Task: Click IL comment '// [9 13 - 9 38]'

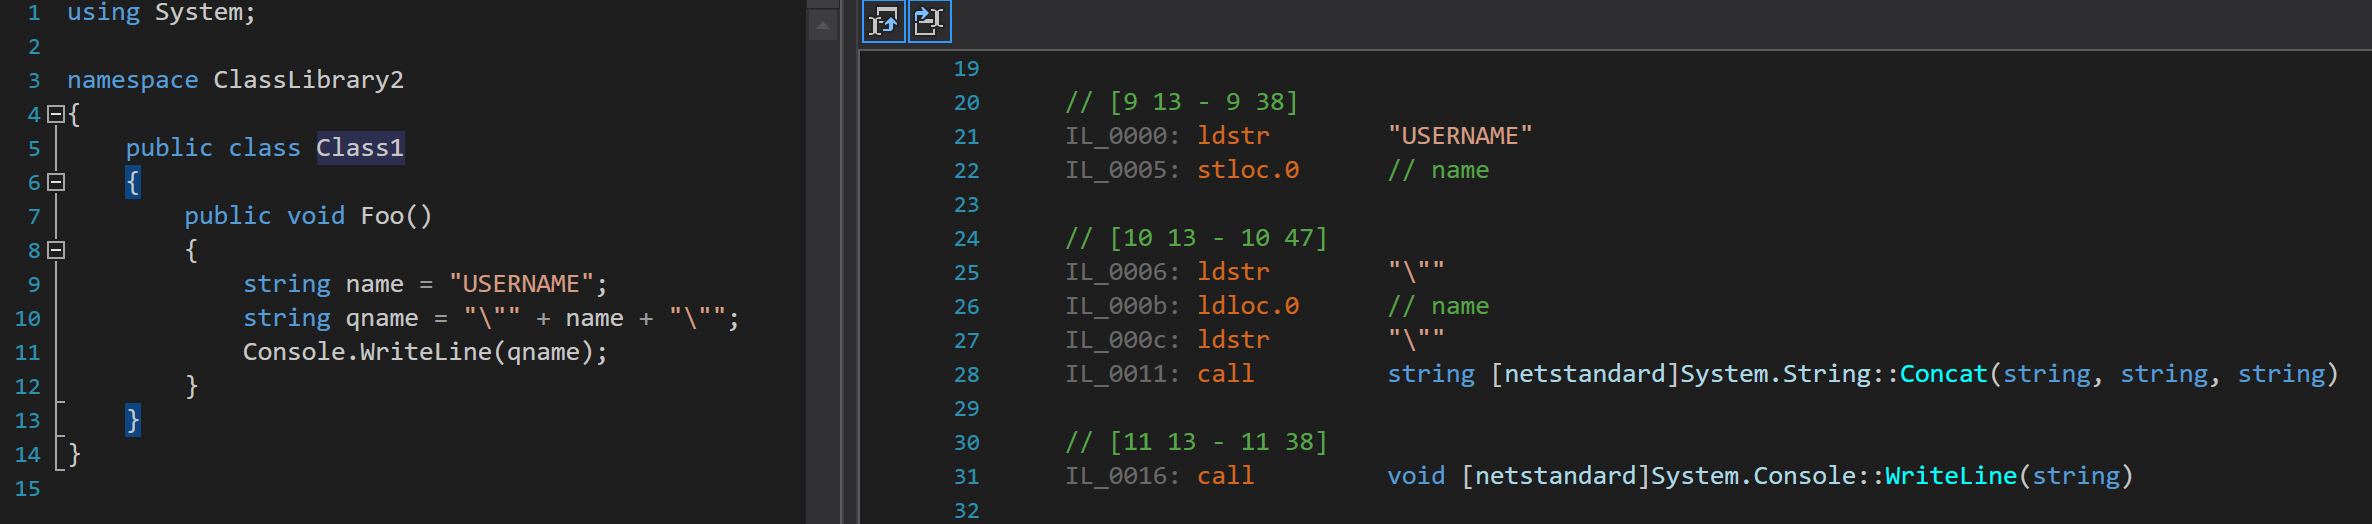Action: [x=1182, y=102]
